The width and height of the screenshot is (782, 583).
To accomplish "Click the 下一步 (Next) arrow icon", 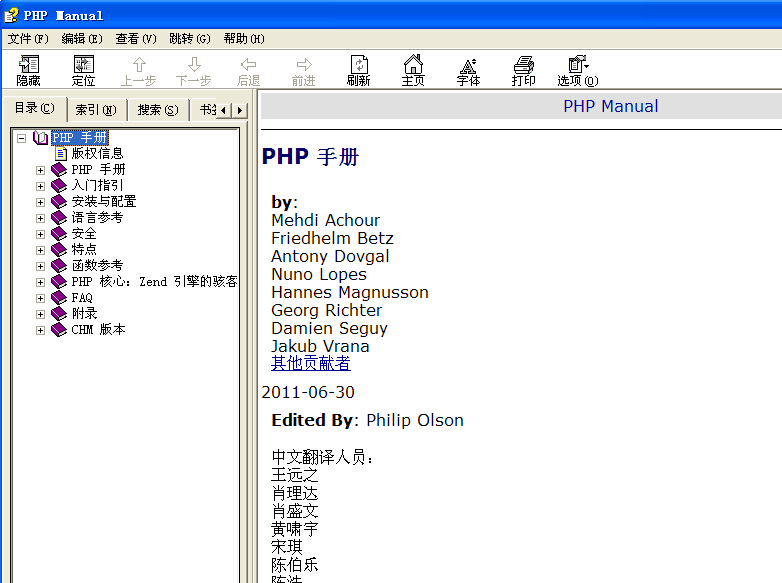I will [x=194, y=64].
